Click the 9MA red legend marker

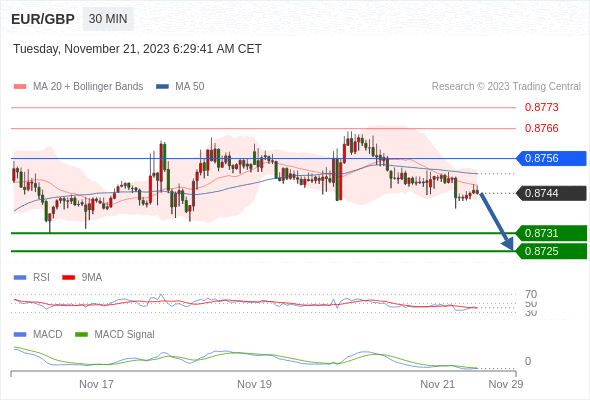68,278
